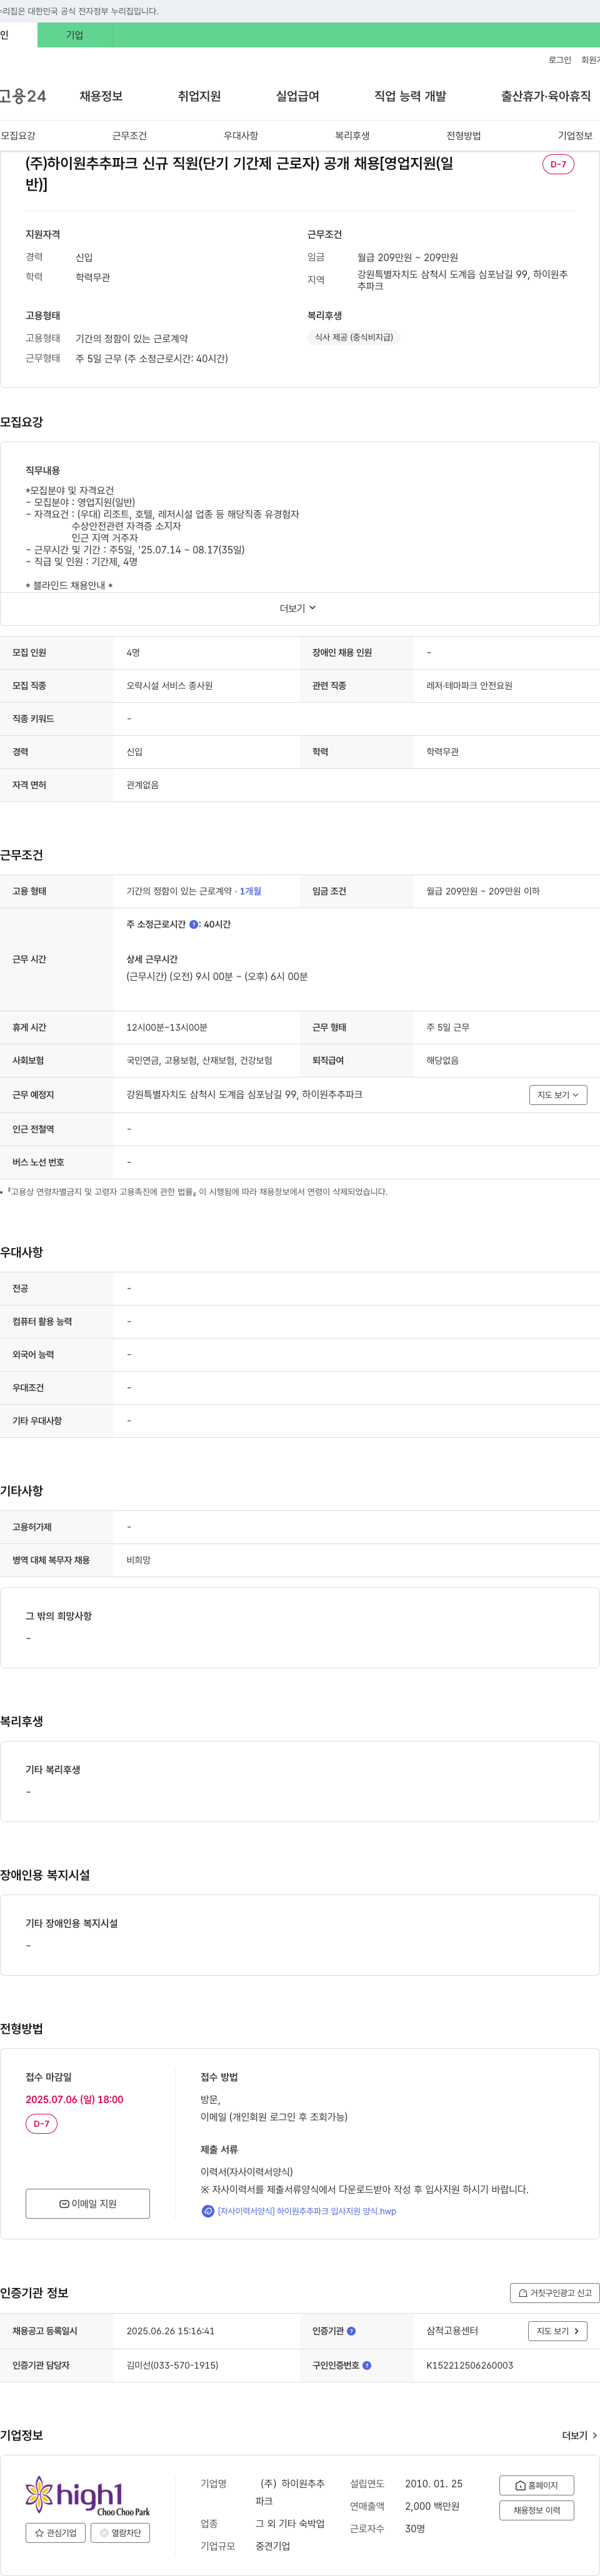Image resolution: width=600 pixels, height=2576 pixels.
Task: Jump to the 모집요강 section tab
Action: tap(18, 135)
